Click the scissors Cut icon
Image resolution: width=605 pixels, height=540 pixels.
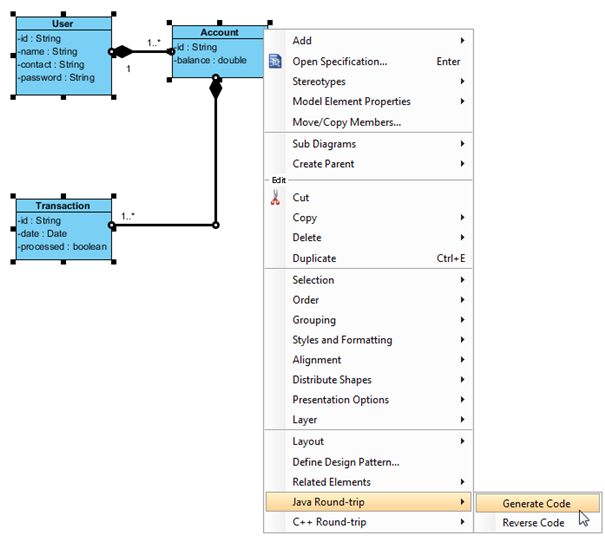click(x=275, y=197)
